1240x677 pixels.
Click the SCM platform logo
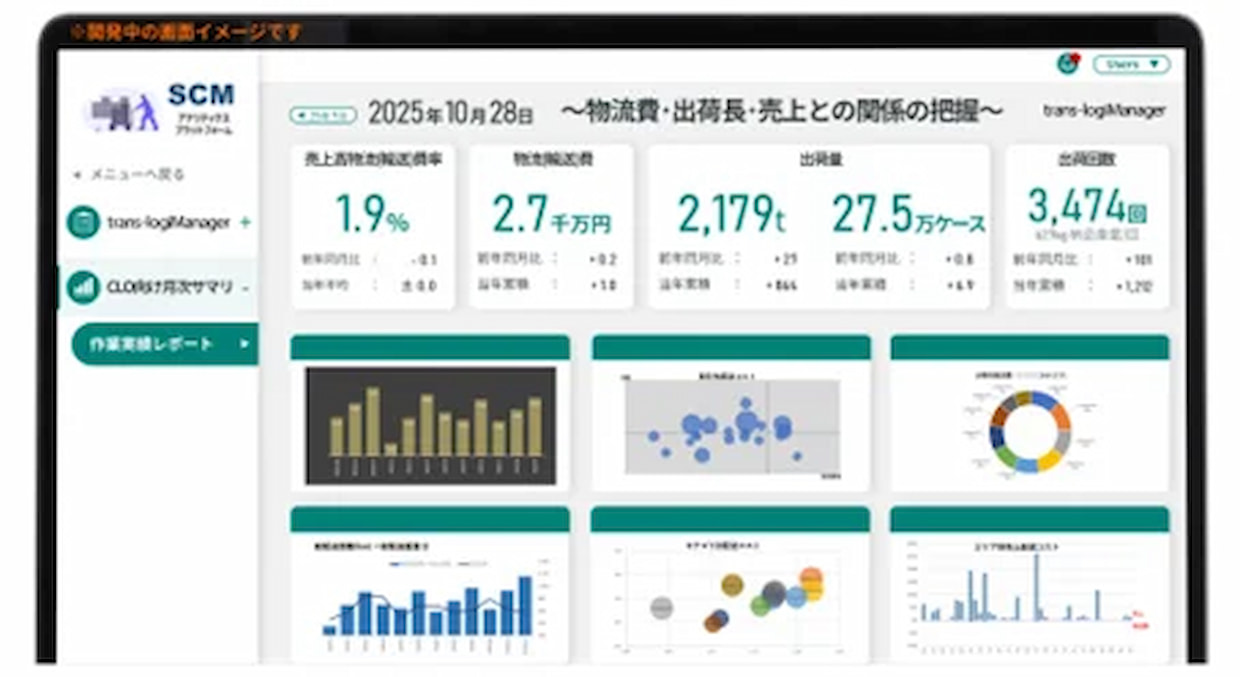[160, 108]
